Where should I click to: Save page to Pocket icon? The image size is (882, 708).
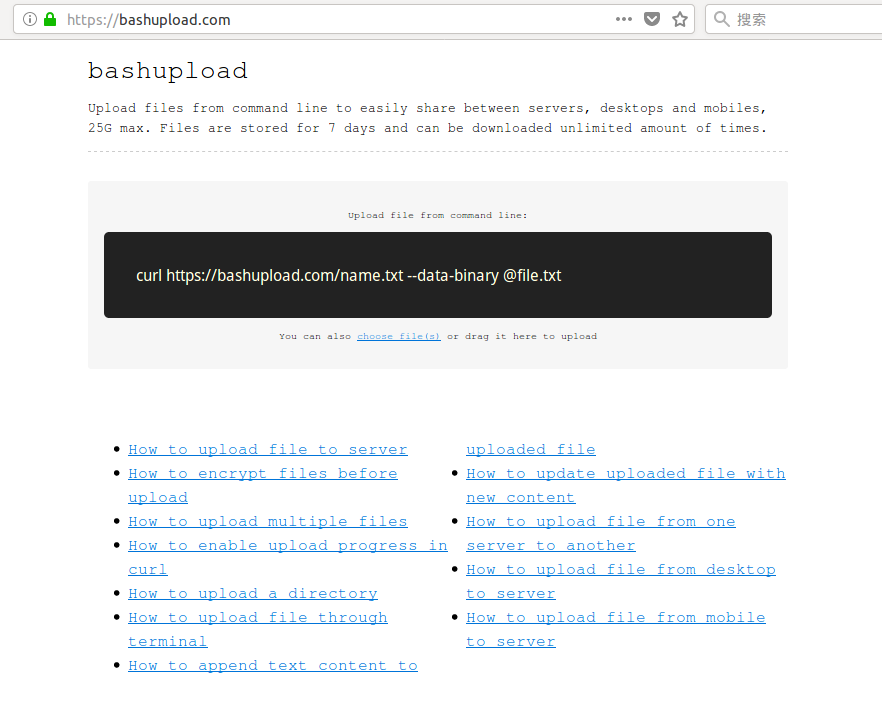coord(651,20)
